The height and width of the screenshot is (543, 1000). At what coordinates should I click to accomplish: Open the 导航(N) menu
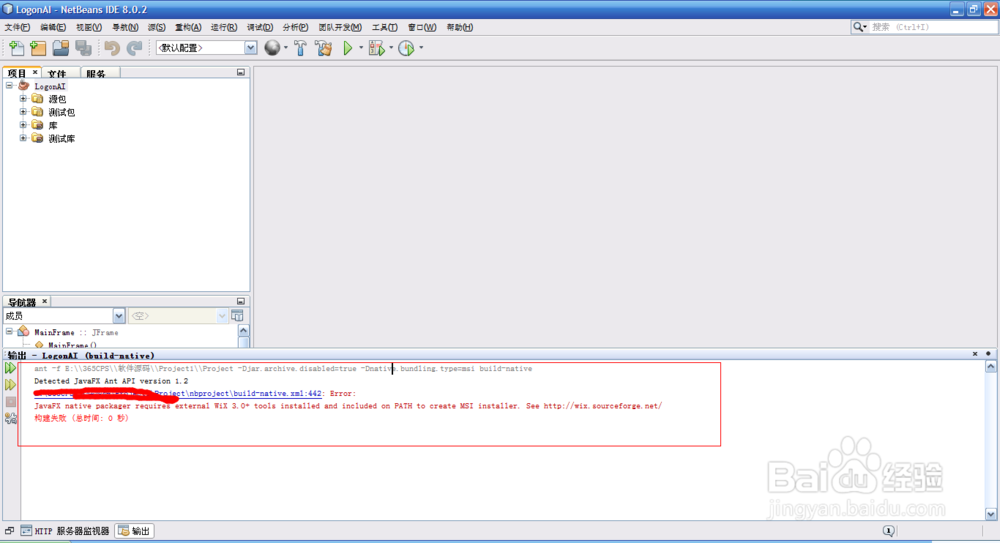coord(125,27)
